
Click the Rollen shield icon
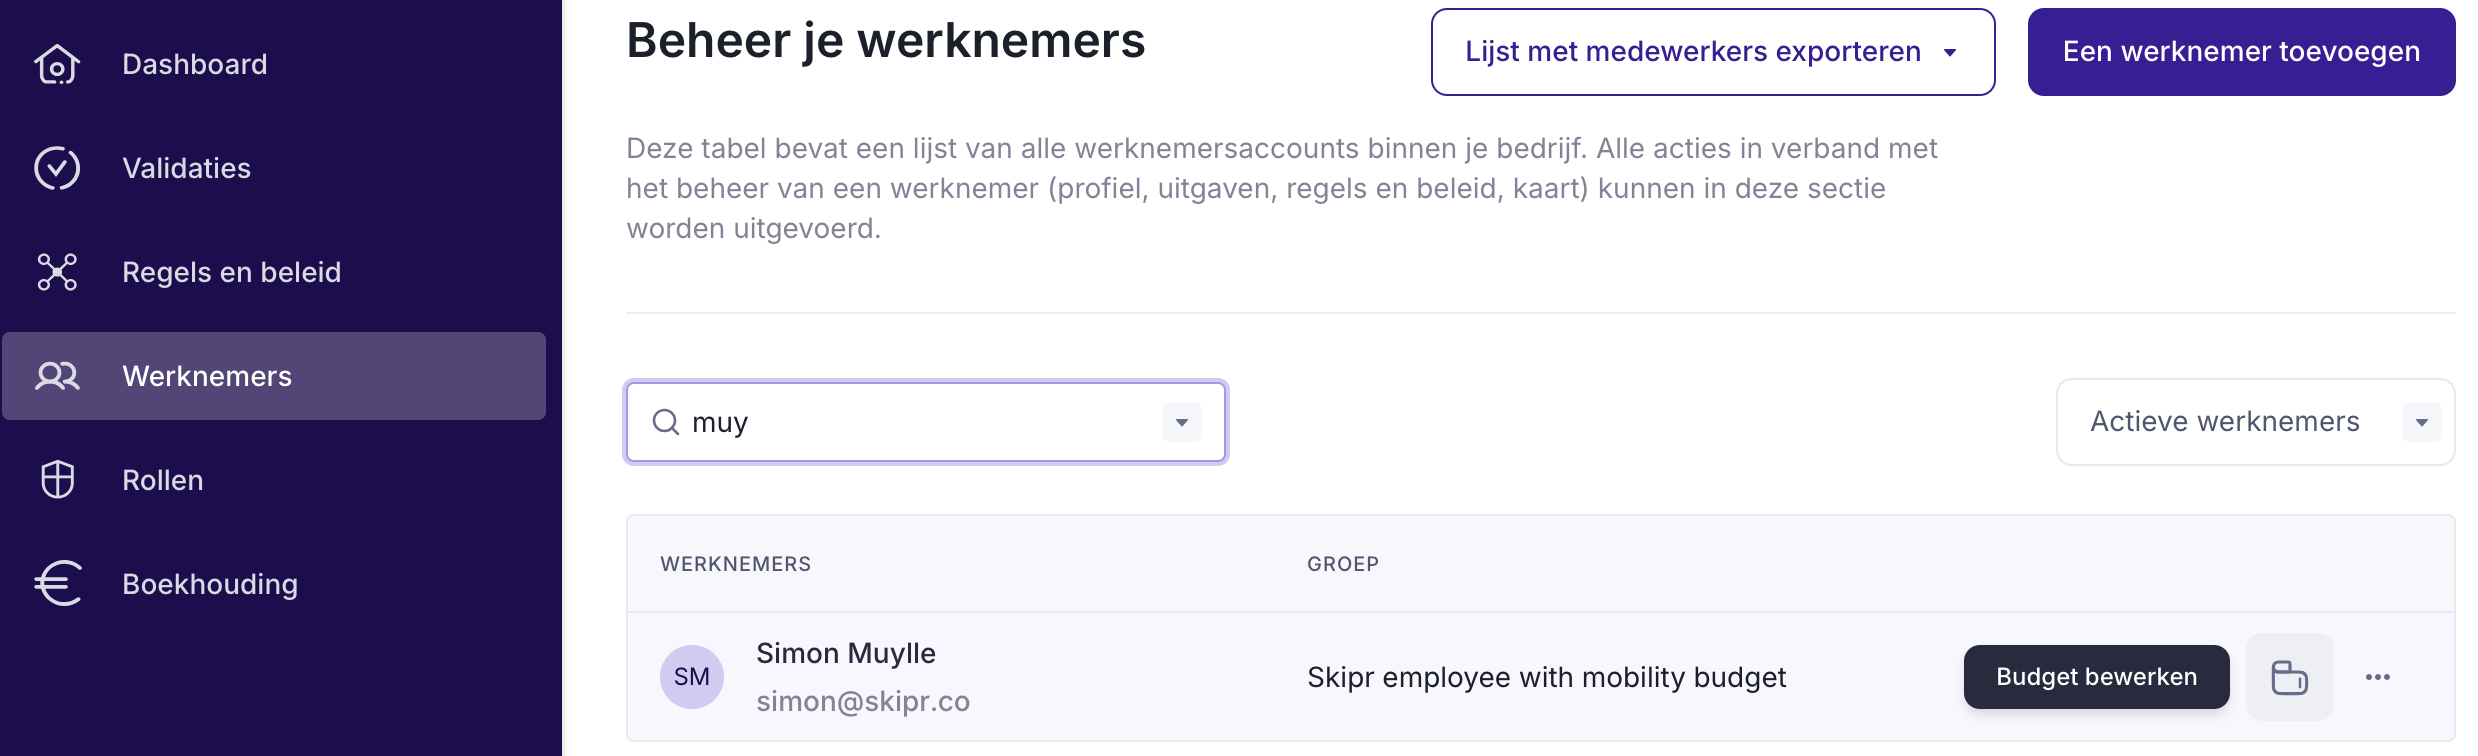[x=57, y=480]
